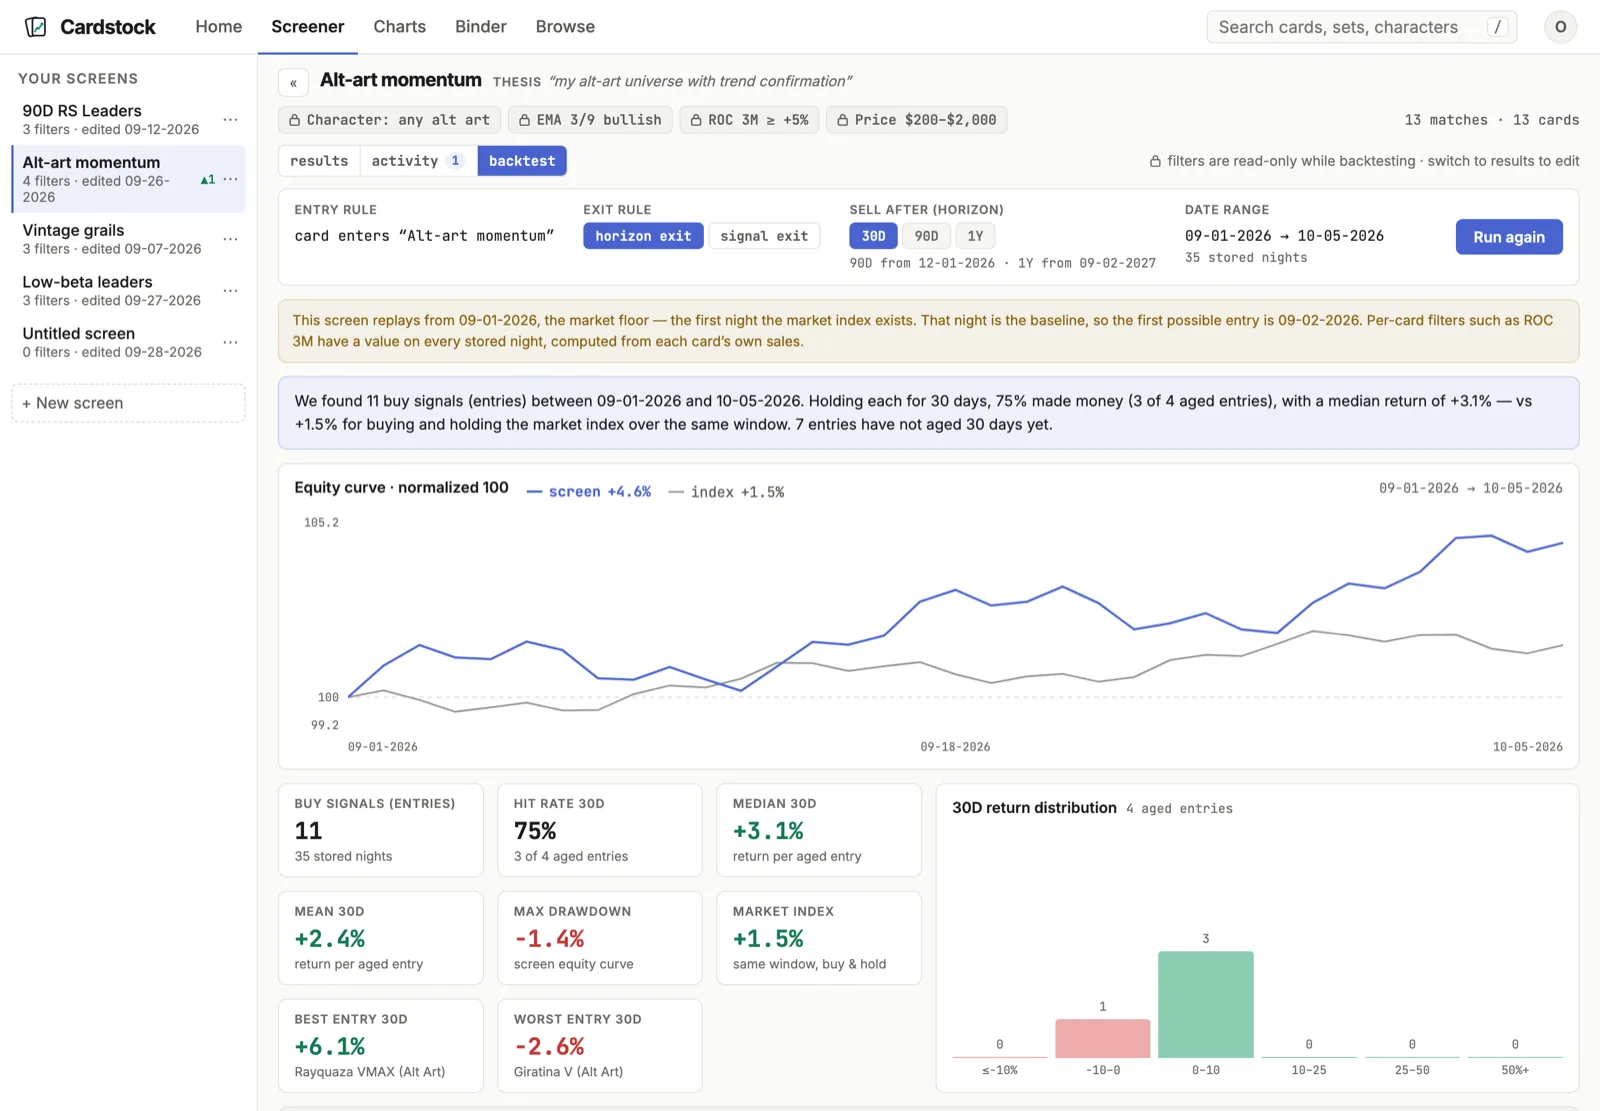Switch to the results tab
Image resolution: width=1600 pixels, height=1111 pixels.
click(x=319, y=161)
